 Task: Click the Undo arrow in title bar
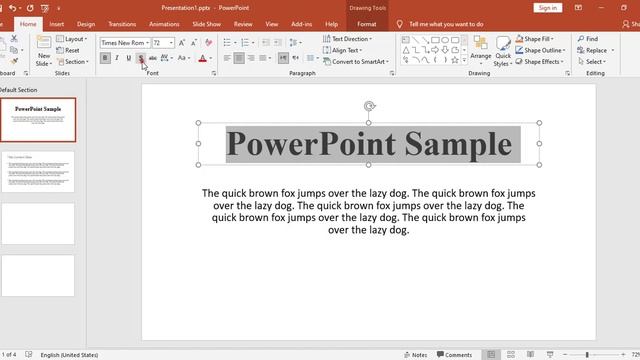point(12,8)
